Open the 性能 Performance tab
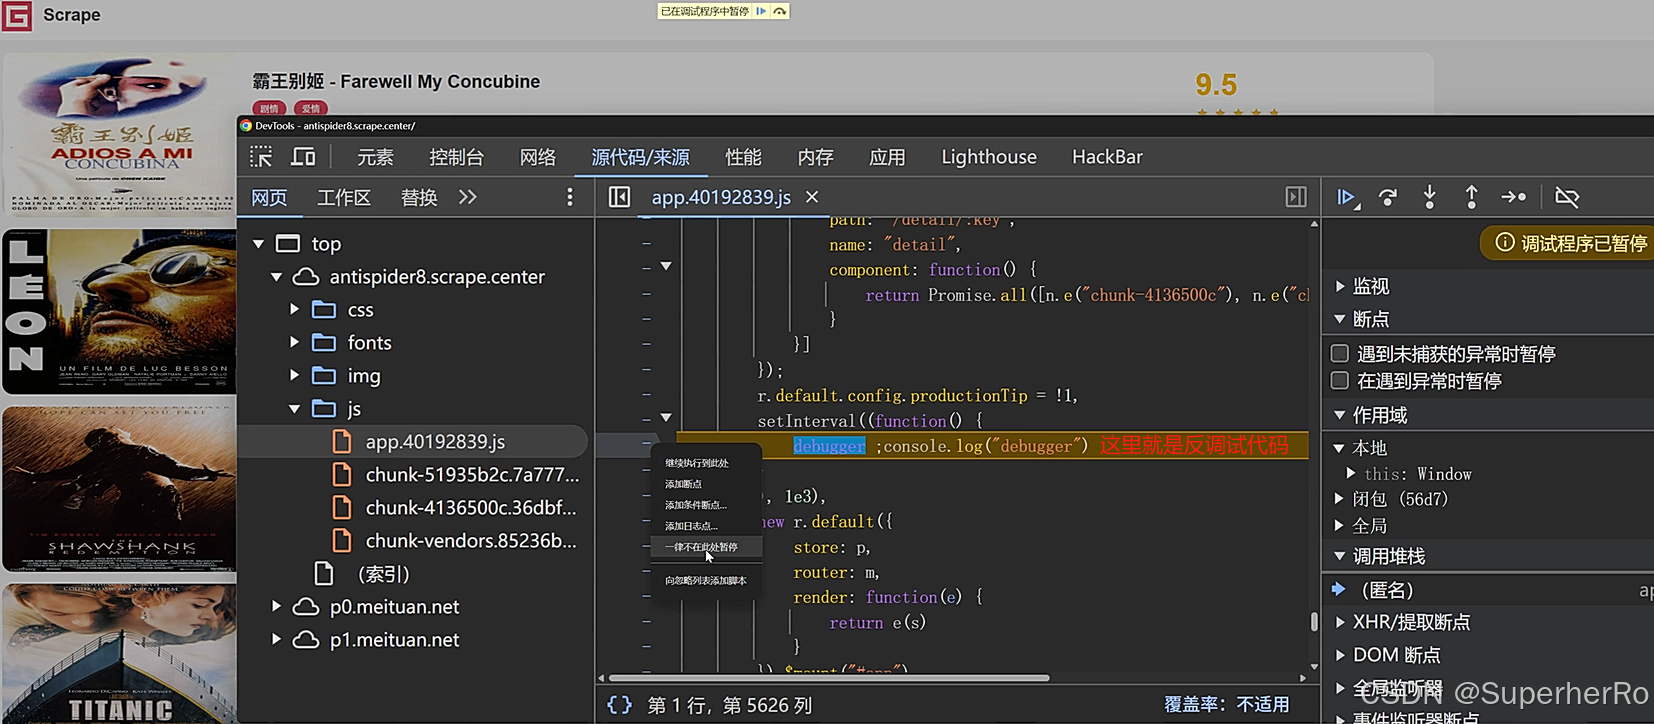 [743, 157]
